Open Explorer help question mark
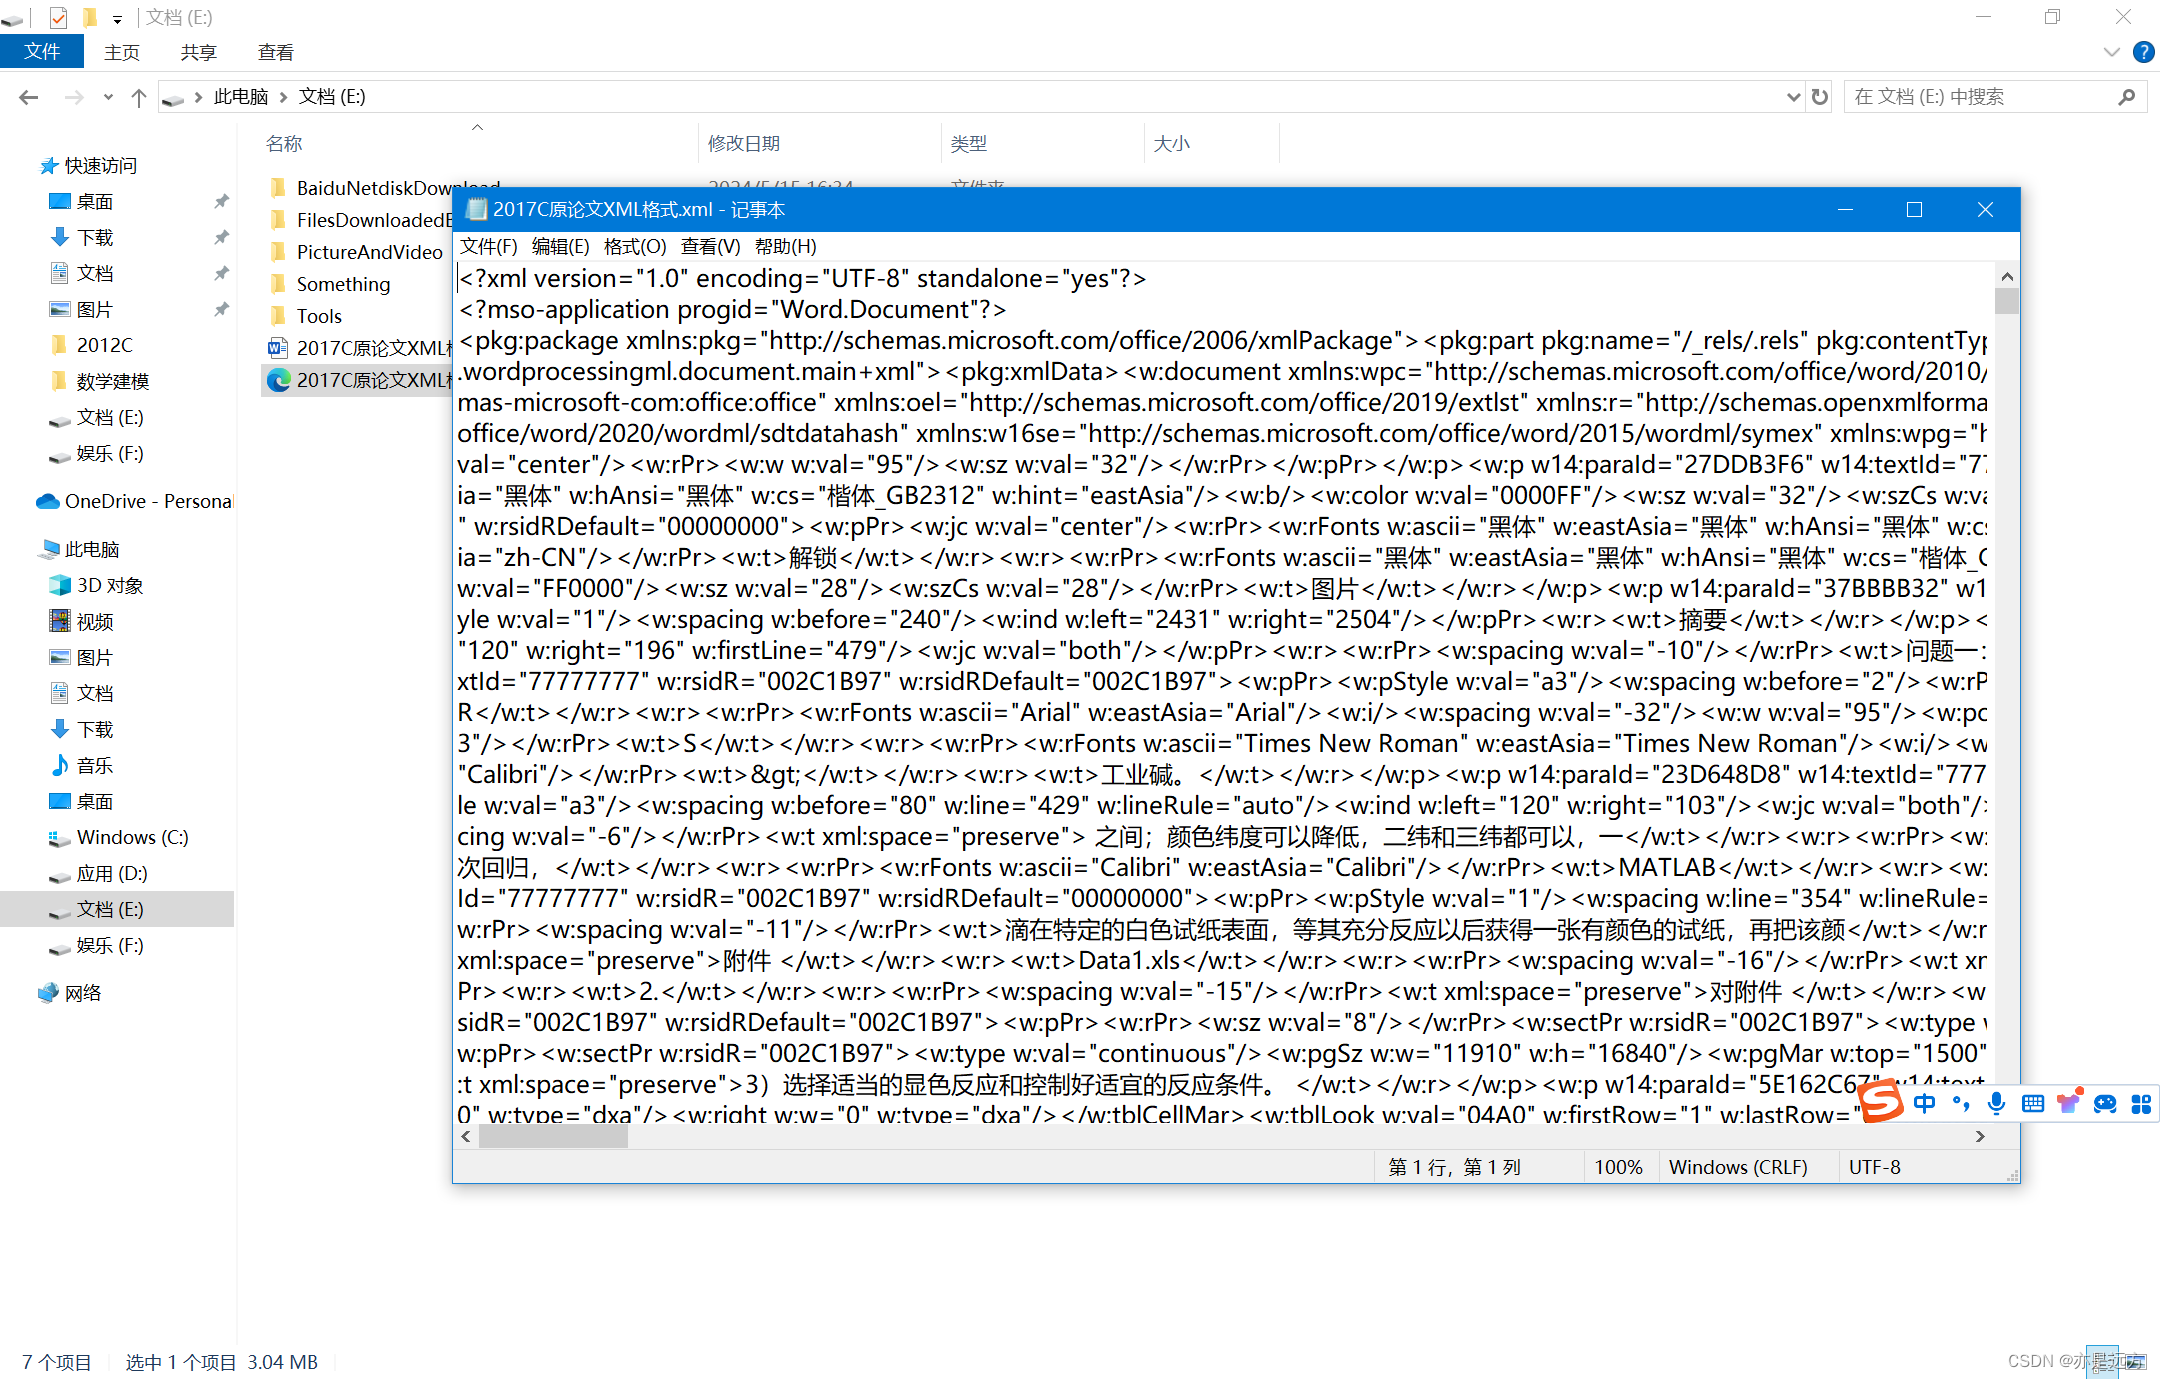 2144,52
